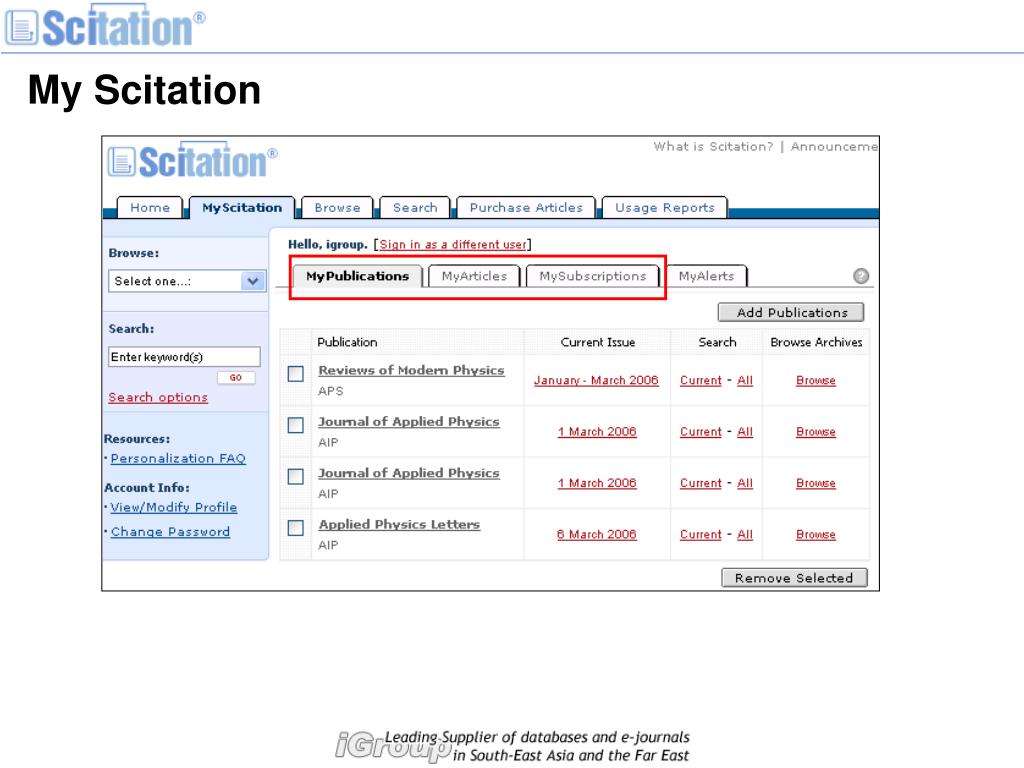
Task: Open the Search navigation tab
Action: pyautogui.click(x=415, y=208)
